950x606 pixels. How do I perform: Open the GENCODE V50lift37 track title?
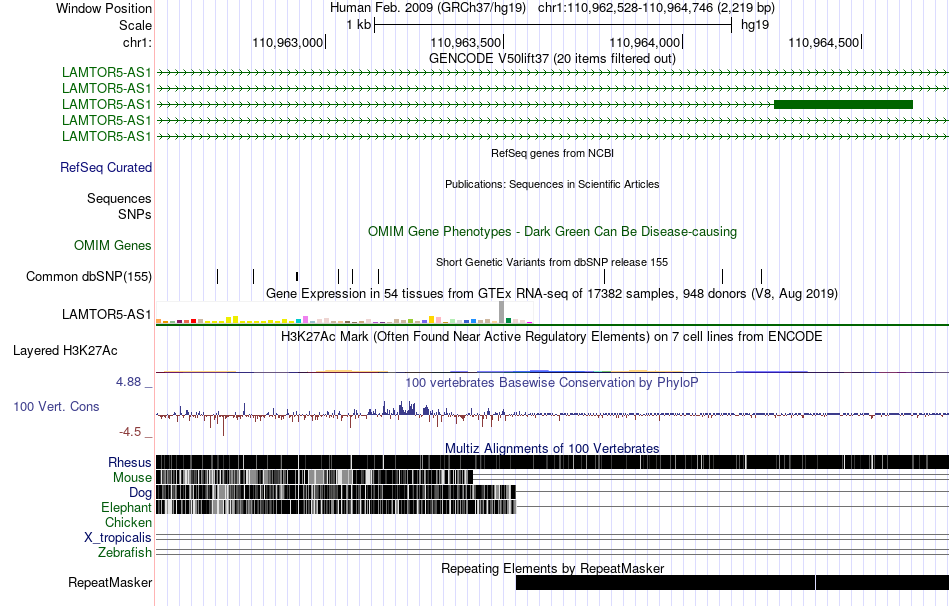[x=552, y=58]
